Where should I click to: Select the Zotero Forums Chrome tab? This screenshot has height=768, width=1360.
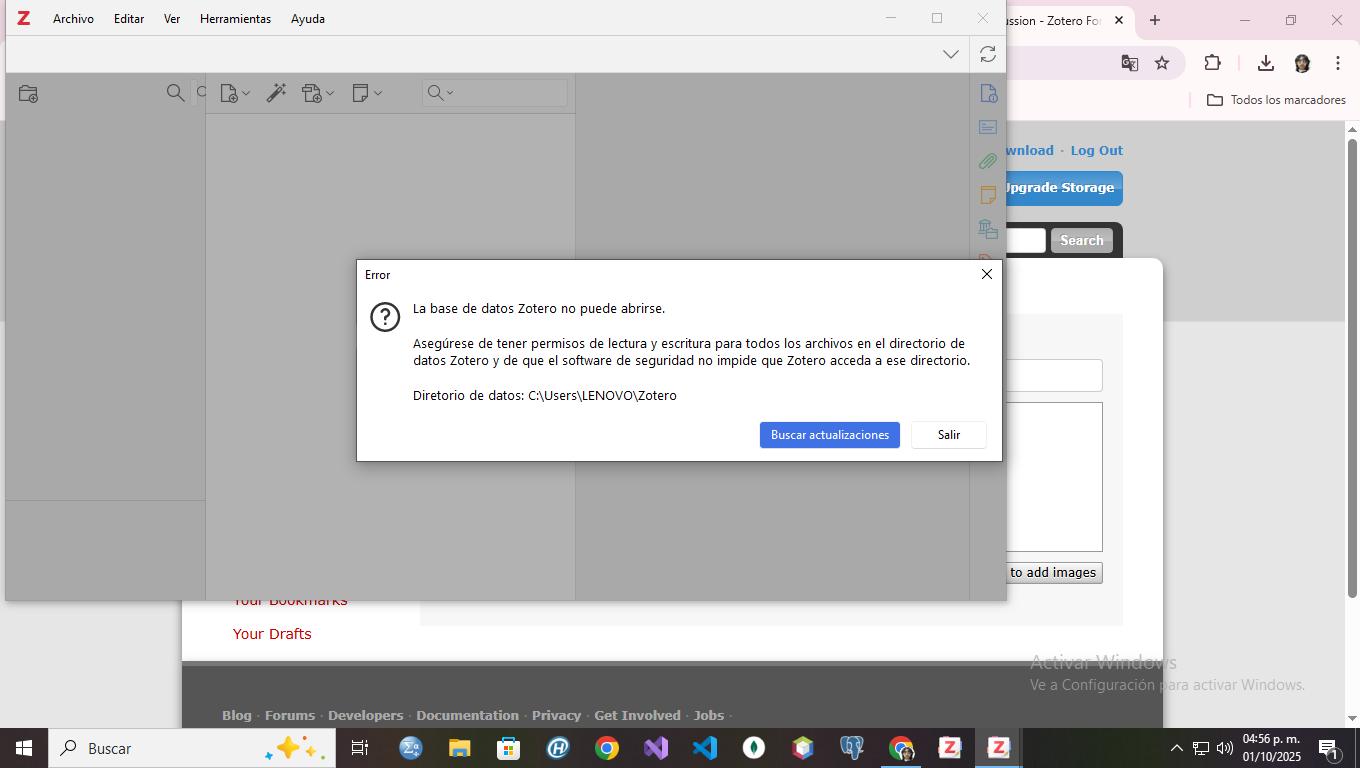1054,20
